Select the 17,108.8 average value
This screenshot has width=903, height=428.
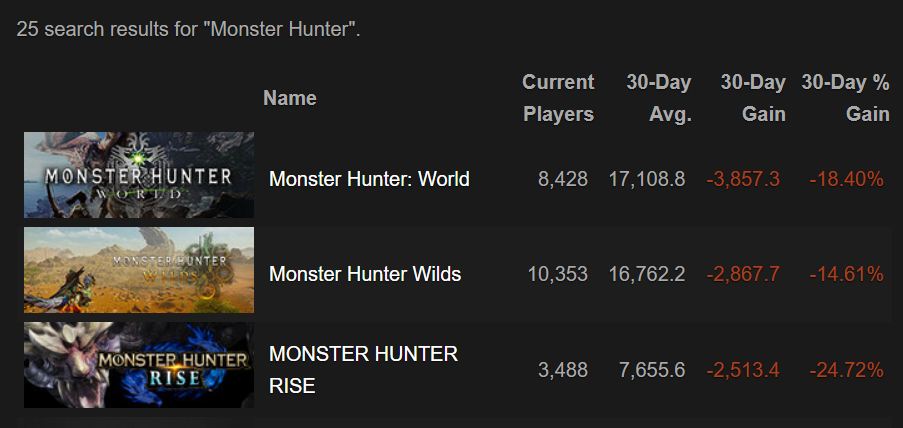coord(647,179)
